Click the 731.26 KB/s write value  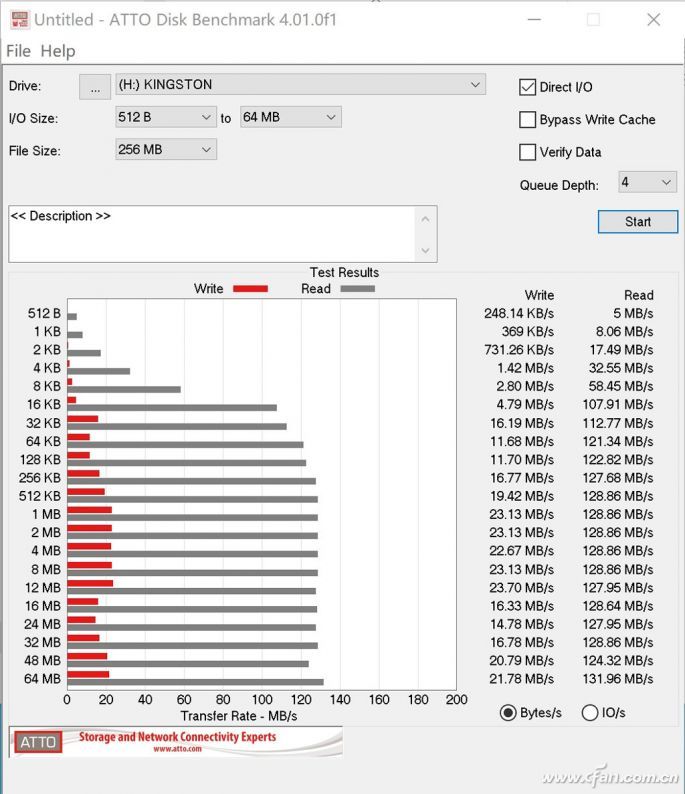tap(518, 350)
